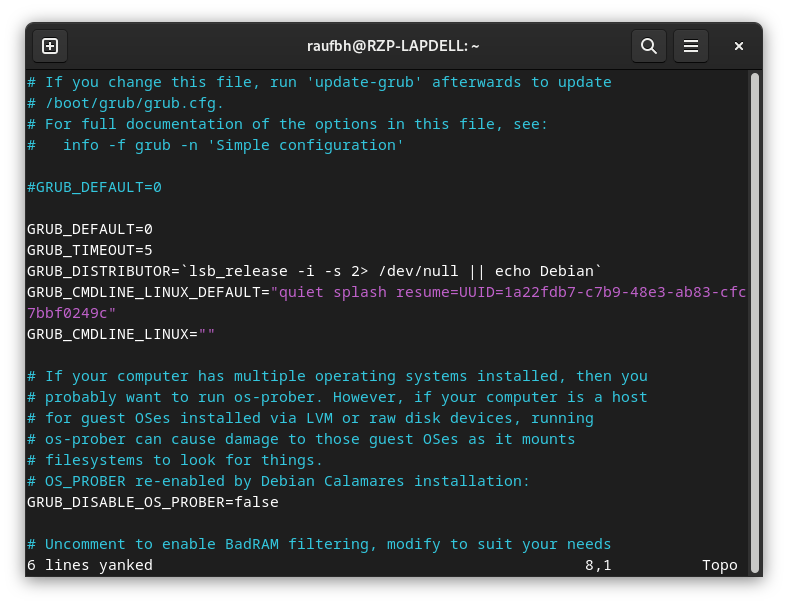Click the commented #GRUB_DEFAULT=0 line
The height and width of the screenshot is (605, 788).
click(x=94, y=187)
